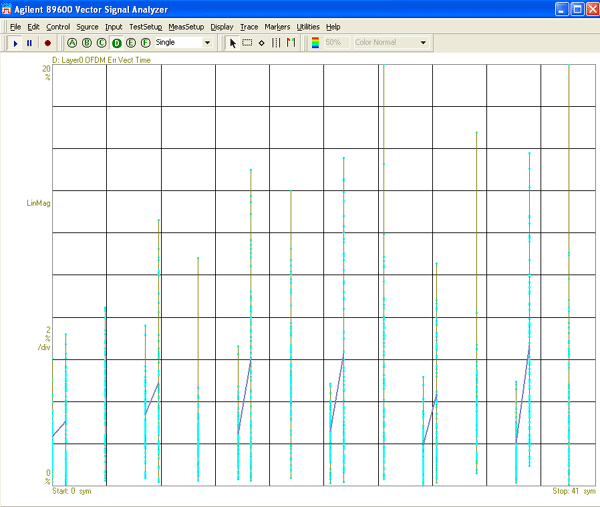
Task: Click the red Record button
Action: point(47,43)
